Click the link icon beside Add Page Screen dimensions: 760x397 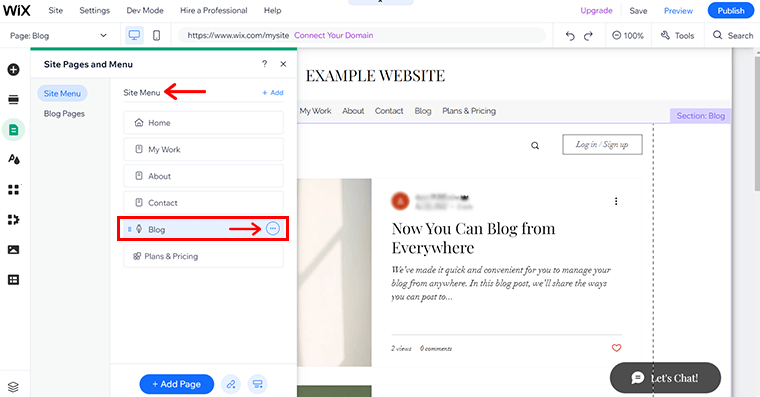tap(231, 384)
